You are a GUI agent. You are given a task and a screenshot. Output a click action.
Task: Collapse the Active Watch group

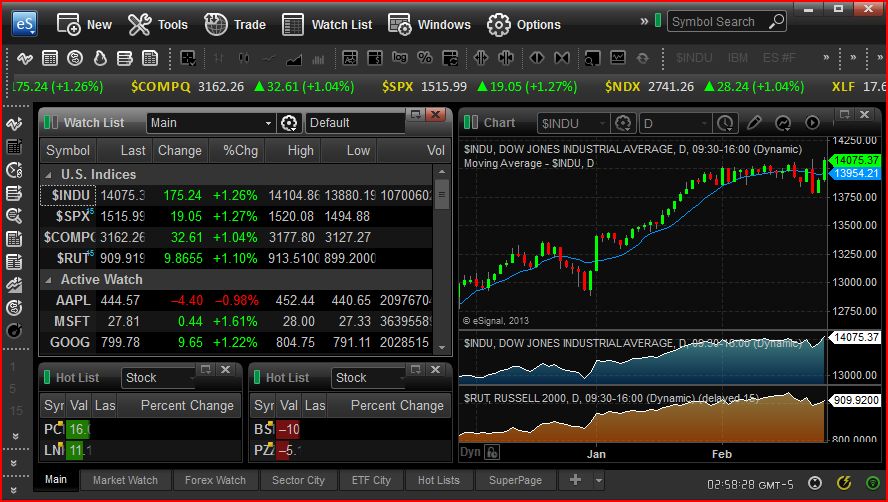(x=49, y=280)
